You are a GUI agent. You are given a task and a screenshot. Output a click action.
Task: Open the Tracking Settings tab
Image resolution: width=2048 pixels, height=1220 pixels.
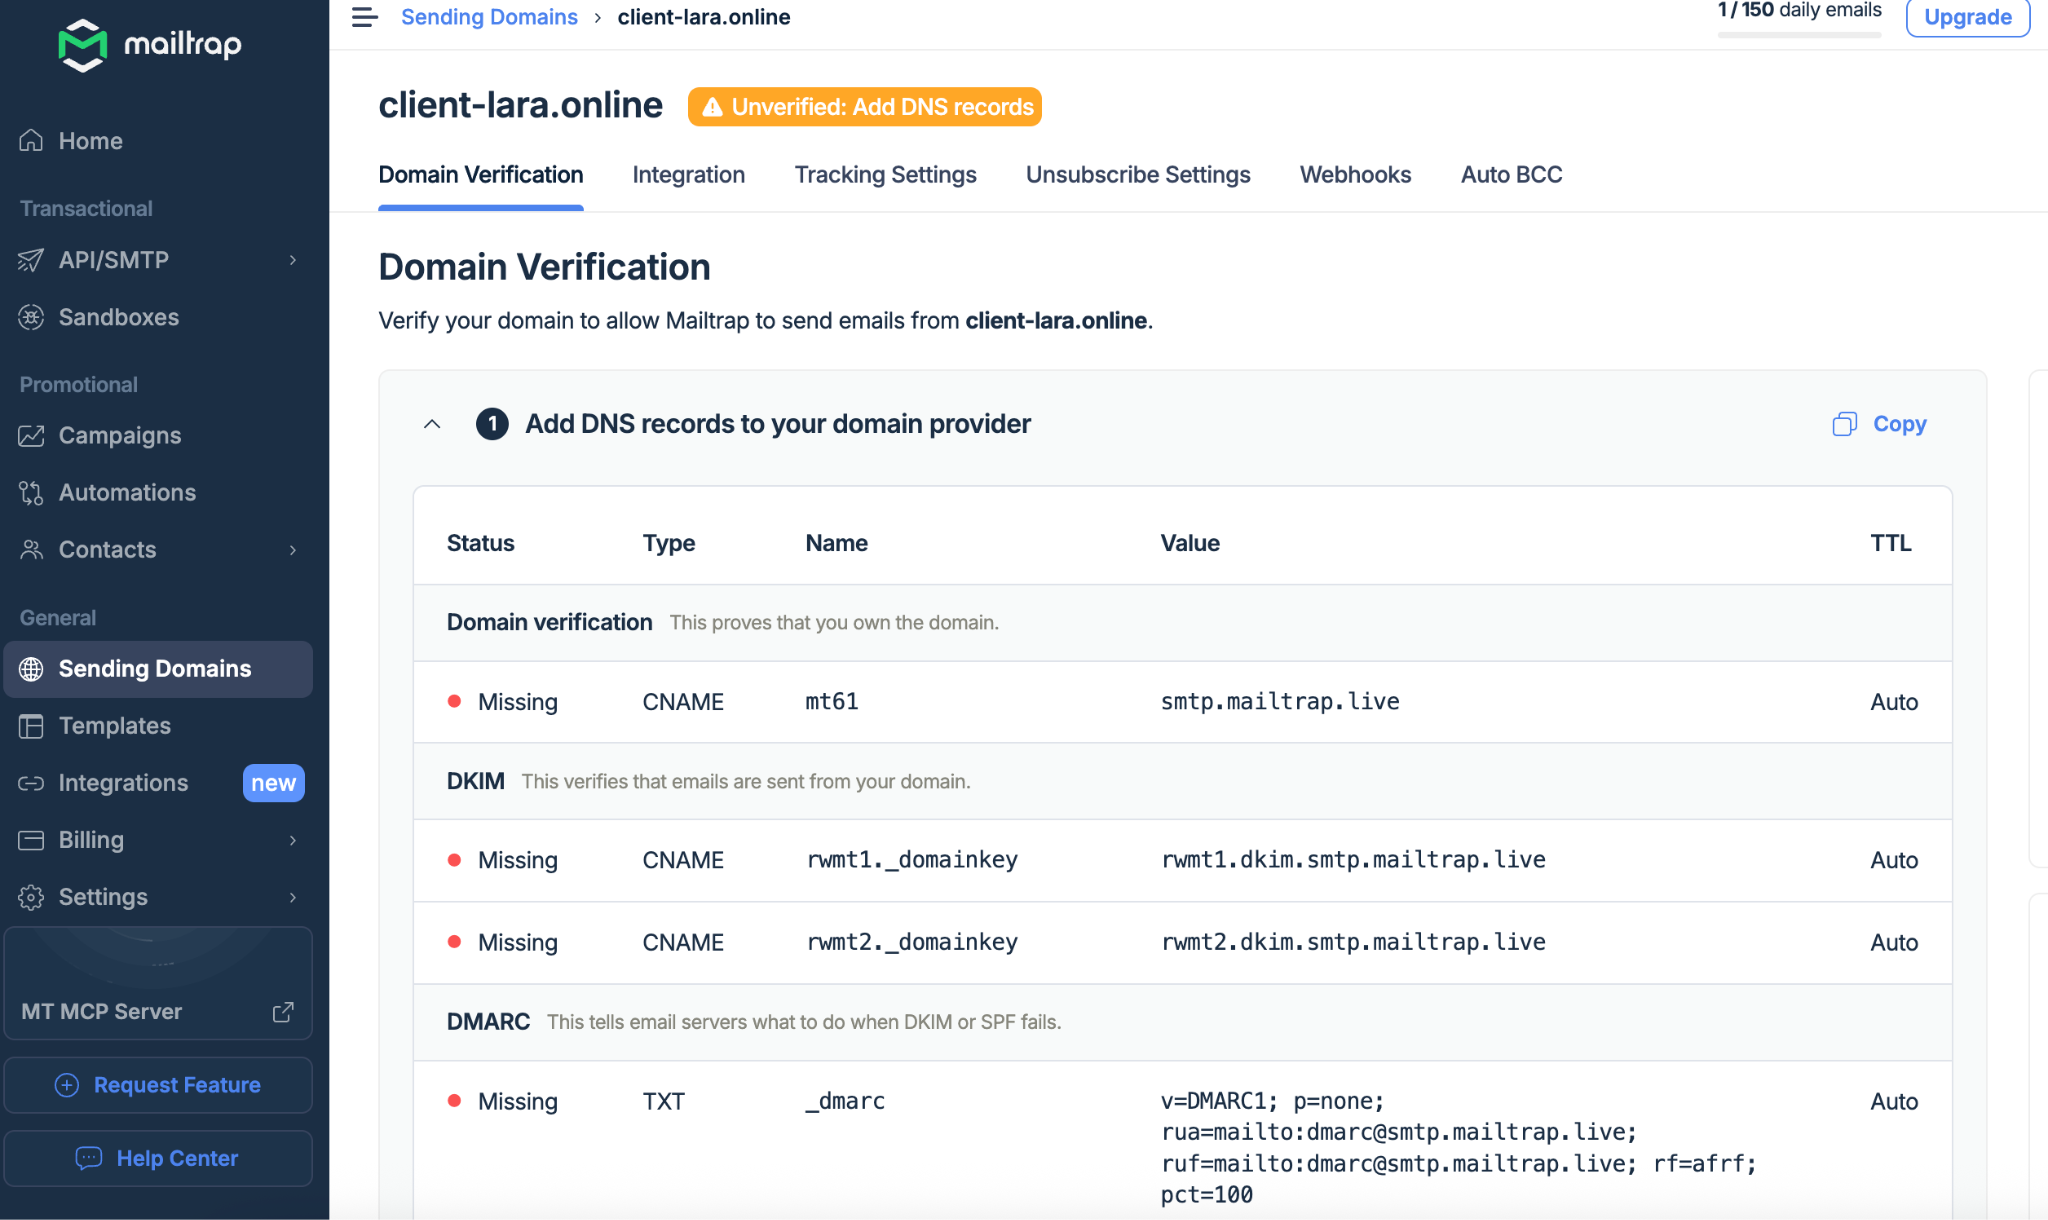pos(885,175)
